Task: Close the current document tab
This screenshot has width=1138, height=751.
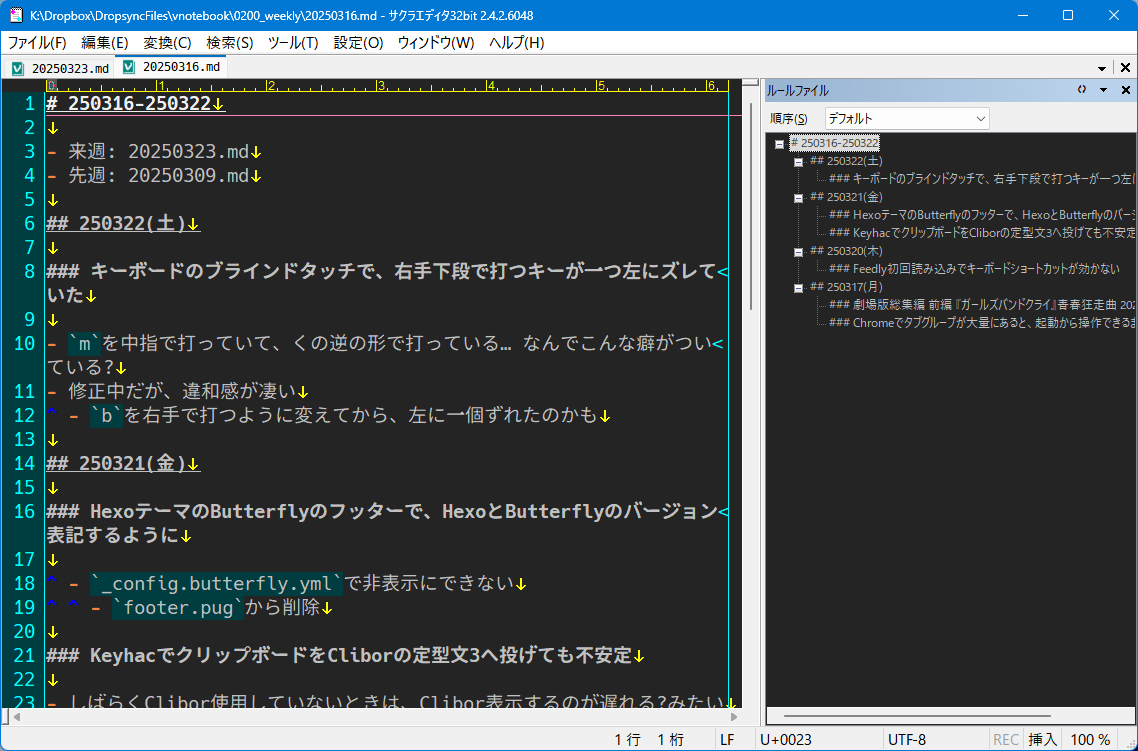Action: coord(1125,68)
